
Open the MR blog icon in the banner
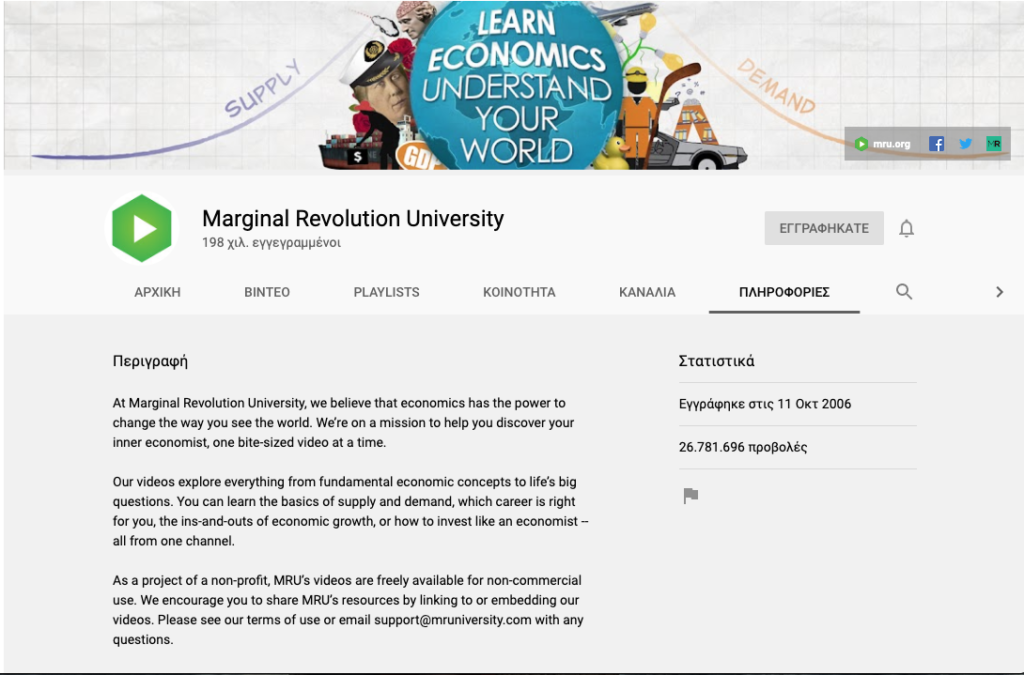994,144
